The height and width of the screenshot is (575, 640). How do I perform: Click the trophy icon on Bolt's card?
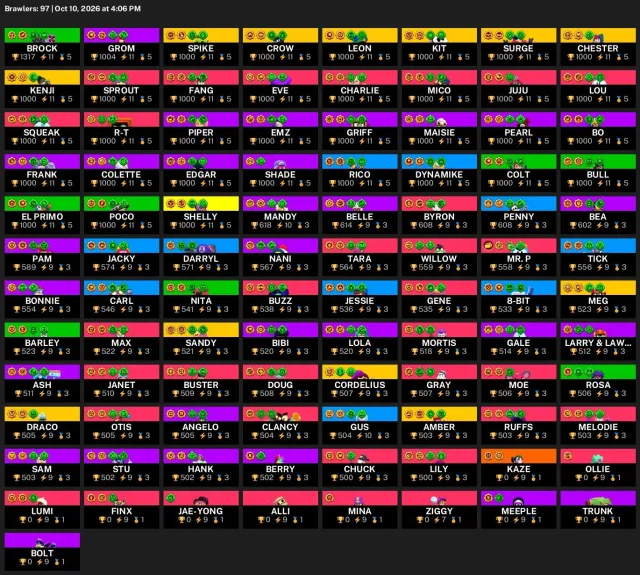pyautogui.click(x=23, y=562)
